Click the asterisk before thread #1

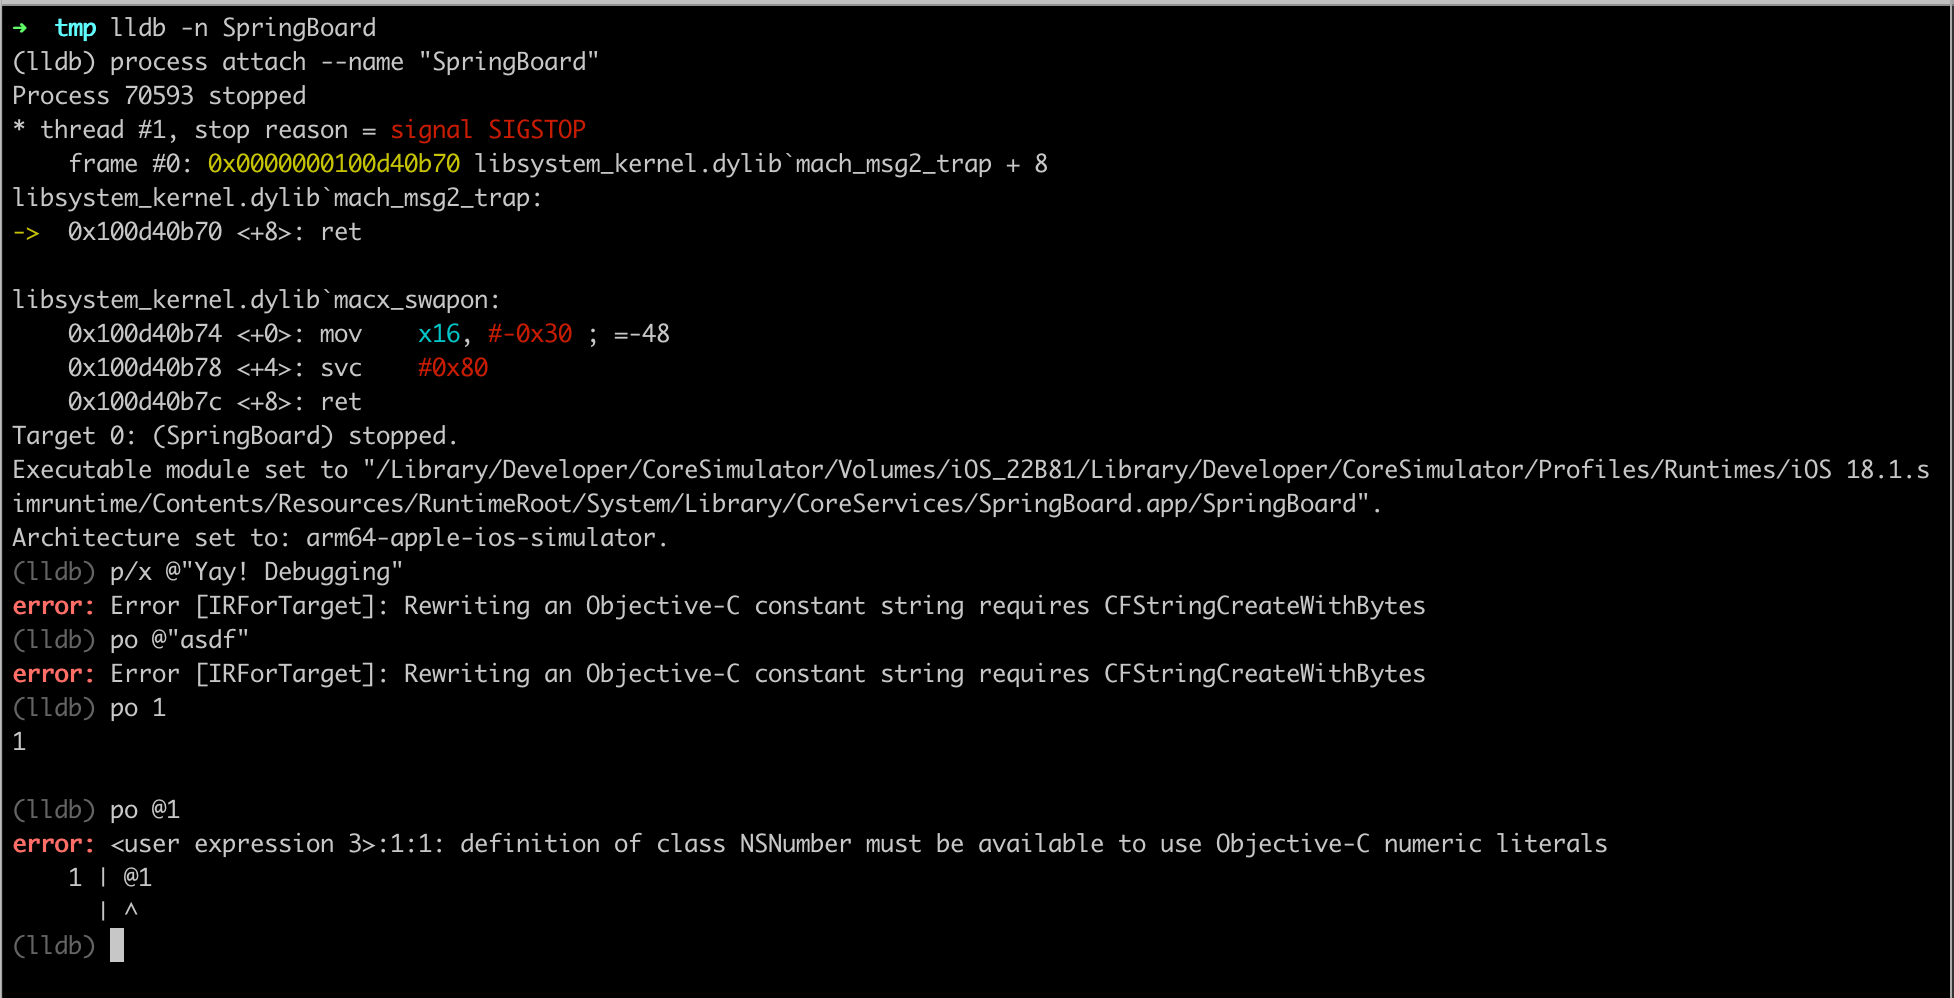click(x=19, y=128)
